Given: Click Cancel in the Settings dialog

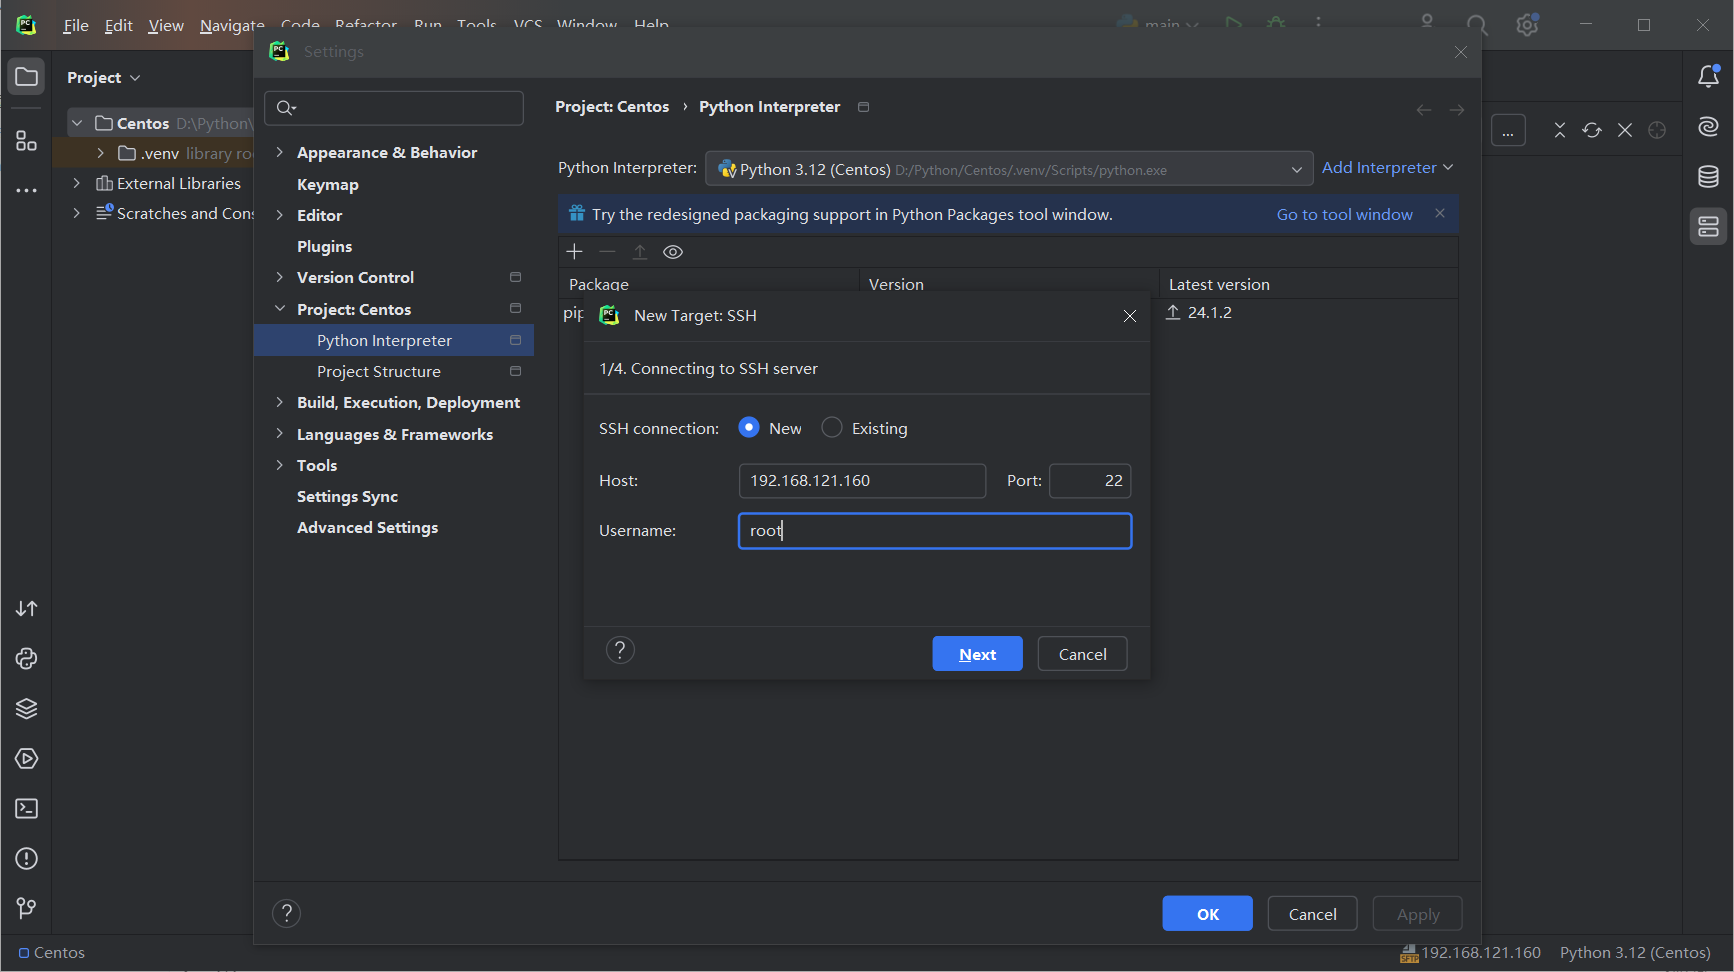Looking at the screenshot, I should coord(1312,914).
